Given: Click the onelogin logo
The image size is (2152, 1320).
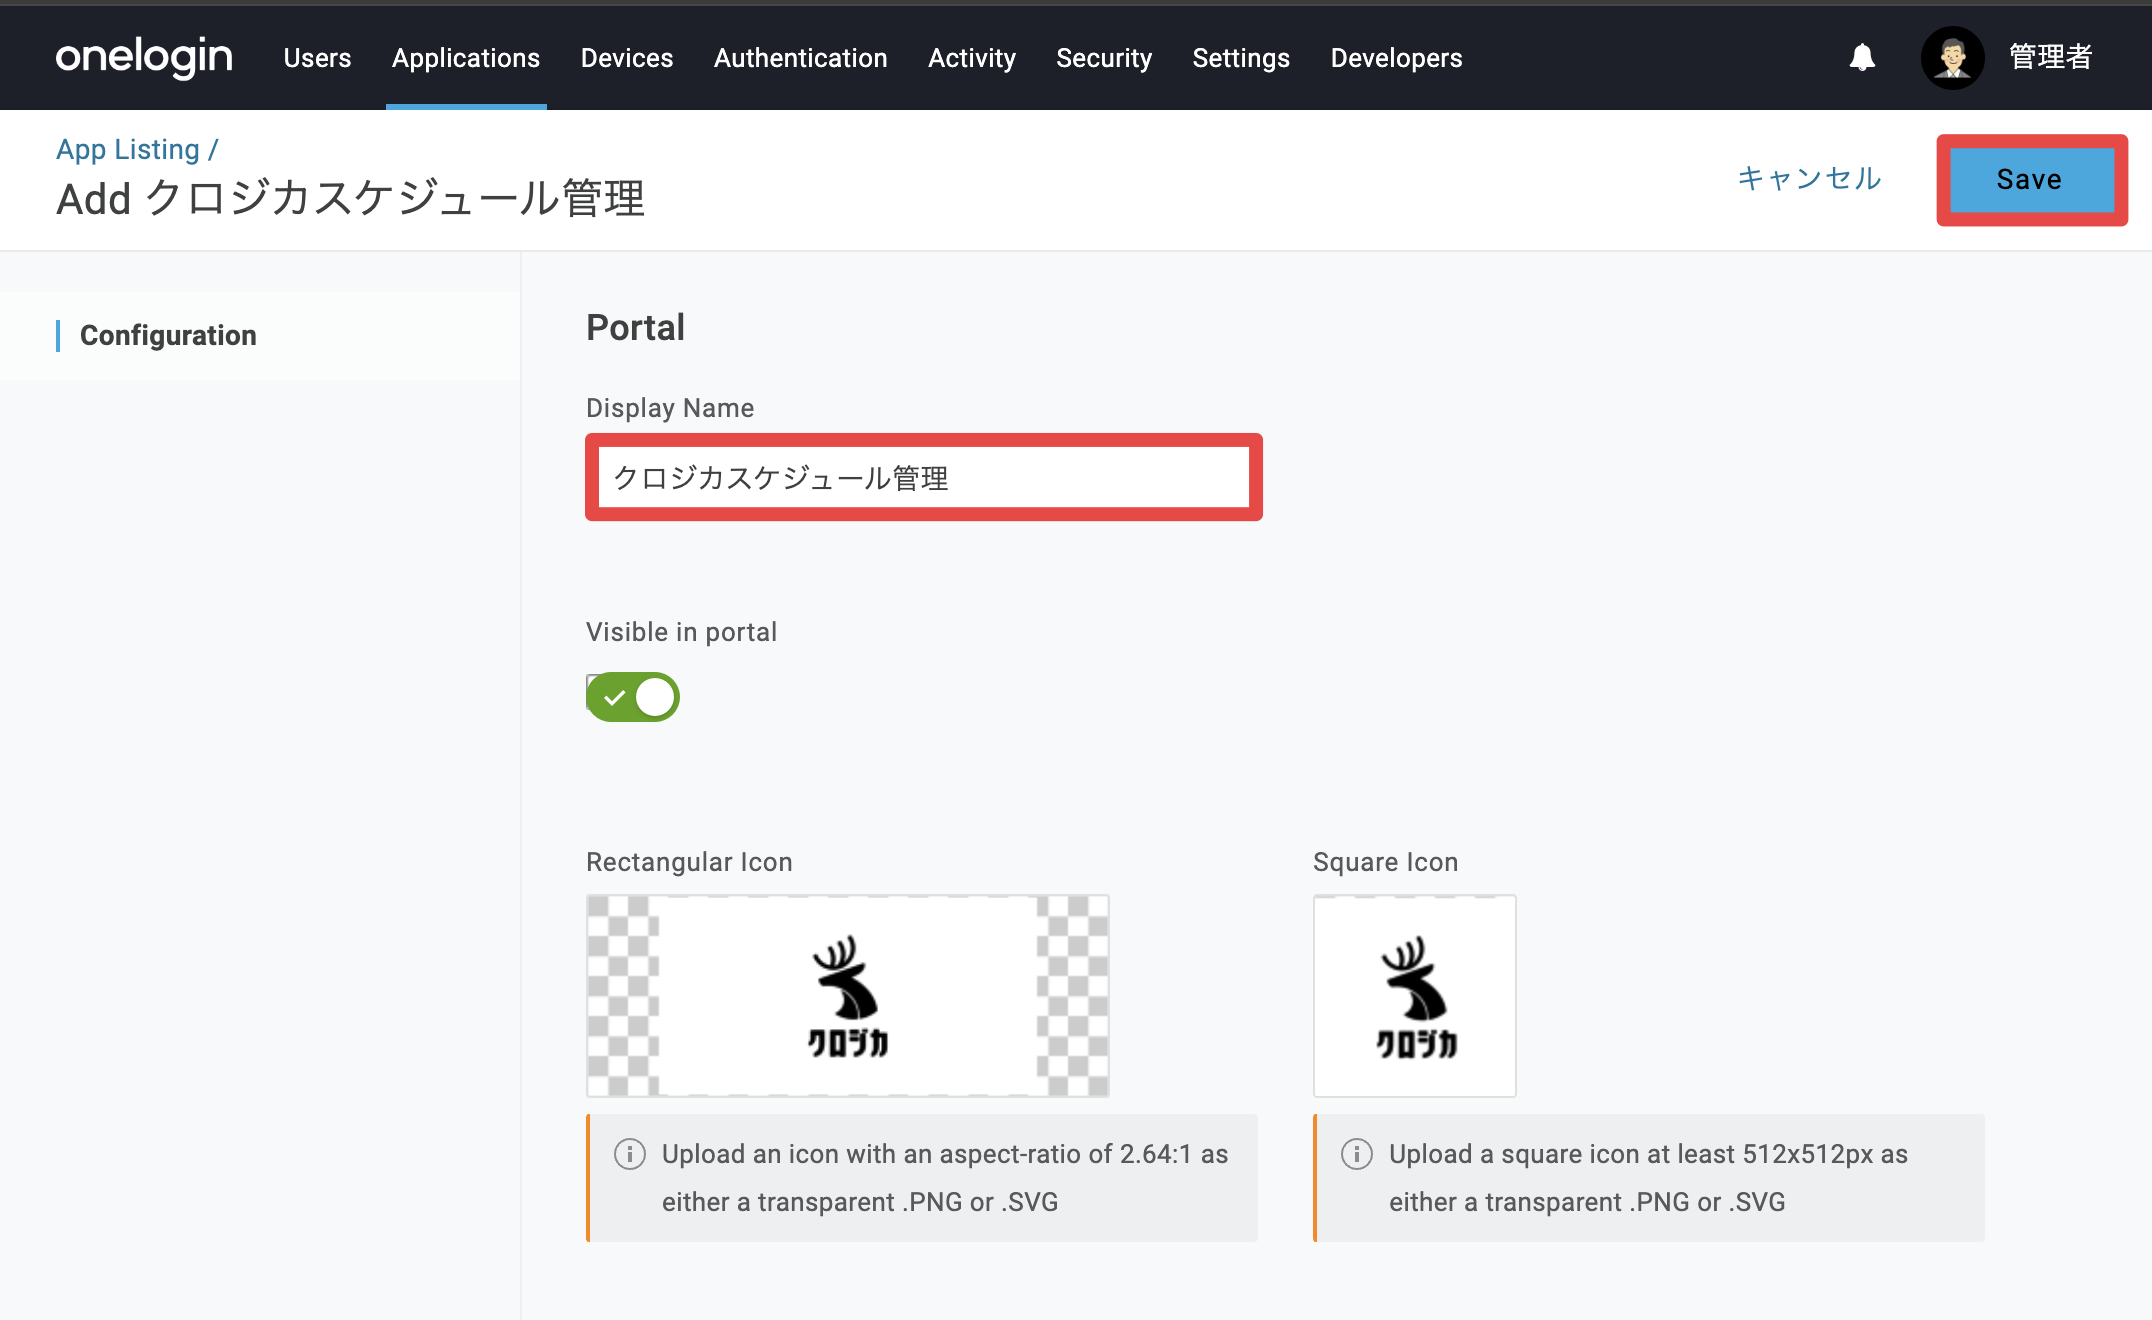Looking at the screenshot, I should [144, 57].
